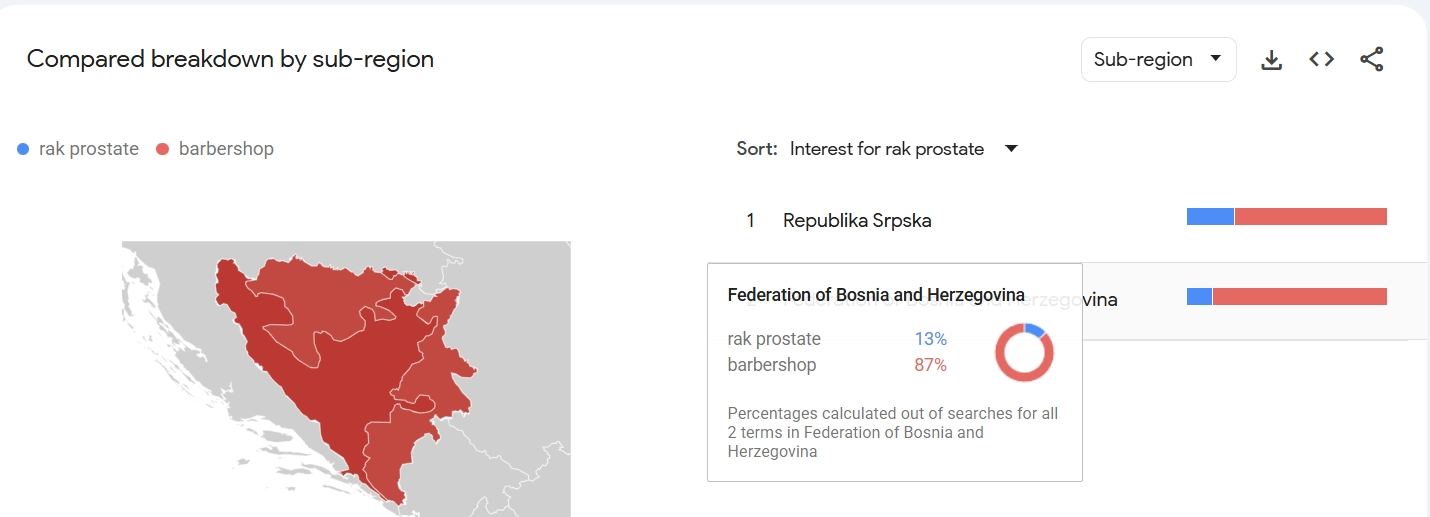
Task: Click the blue rak prostate legend dot
Action: 24,149
